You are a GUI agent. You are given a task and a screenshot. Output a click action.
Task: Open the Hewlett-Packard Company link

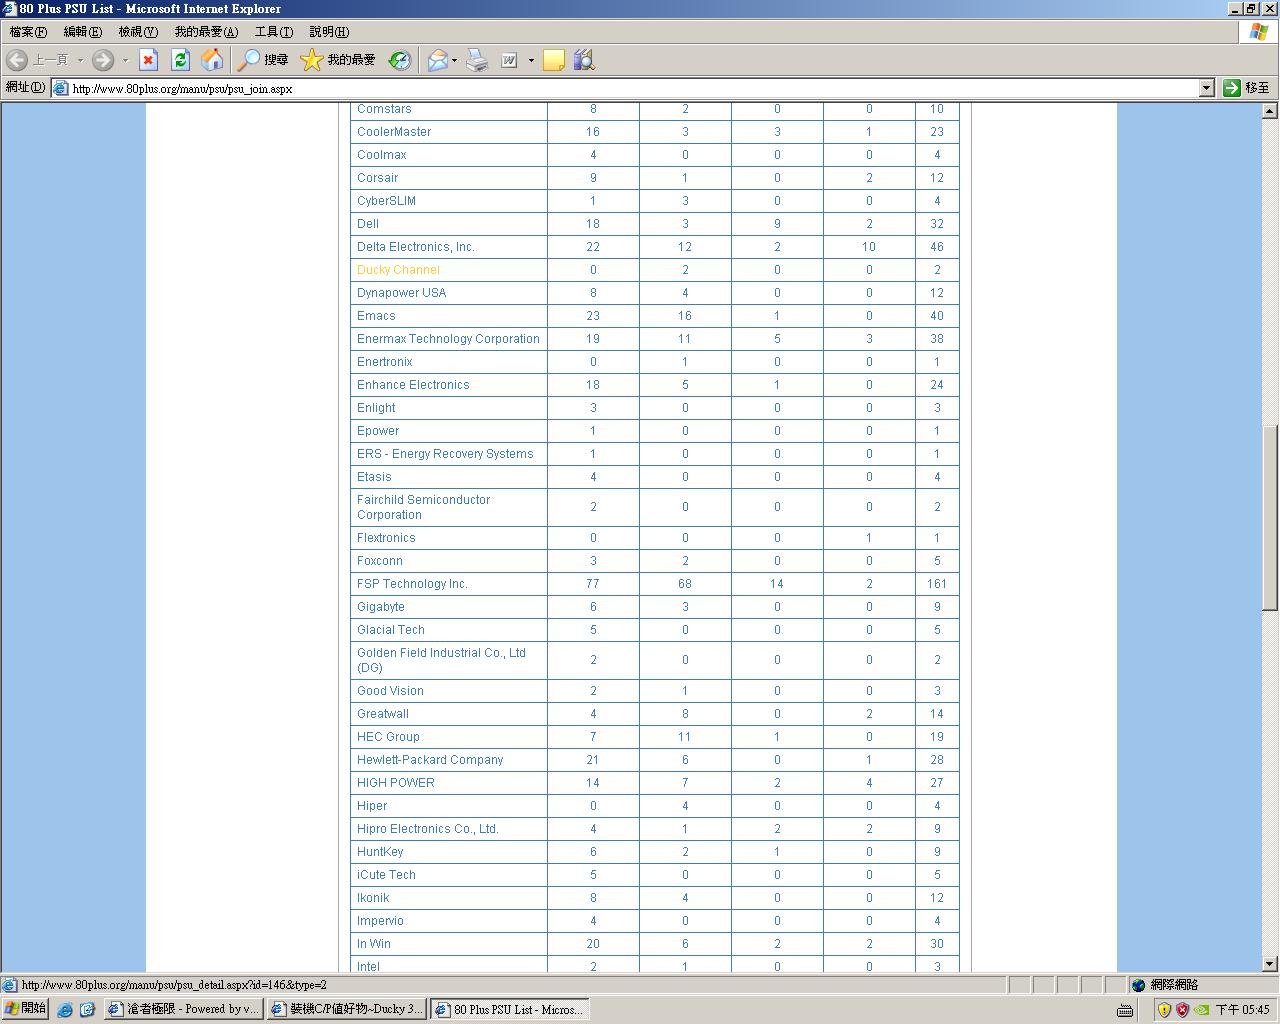click(x=430, y=760)
